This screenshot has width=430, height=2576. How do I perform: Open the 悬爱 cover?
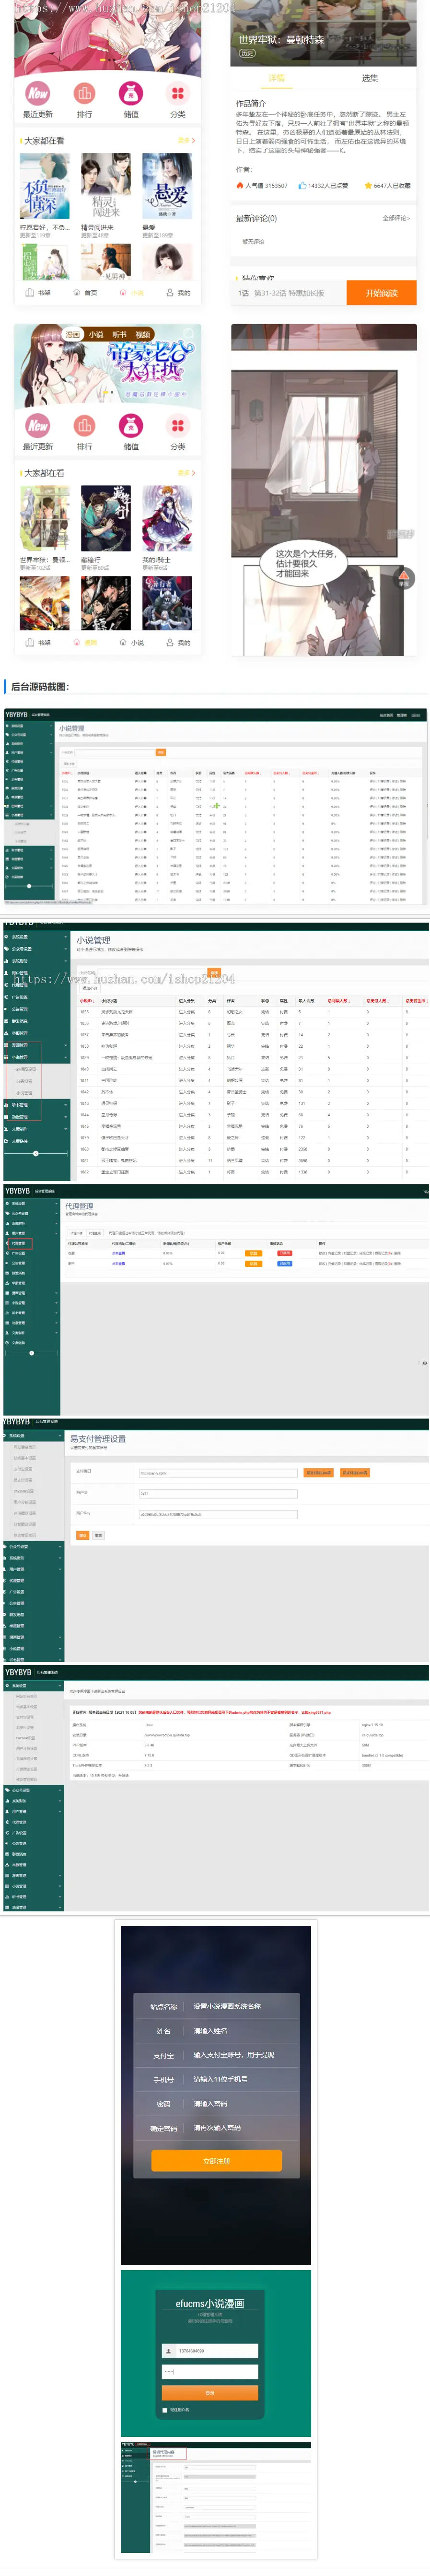167,187
